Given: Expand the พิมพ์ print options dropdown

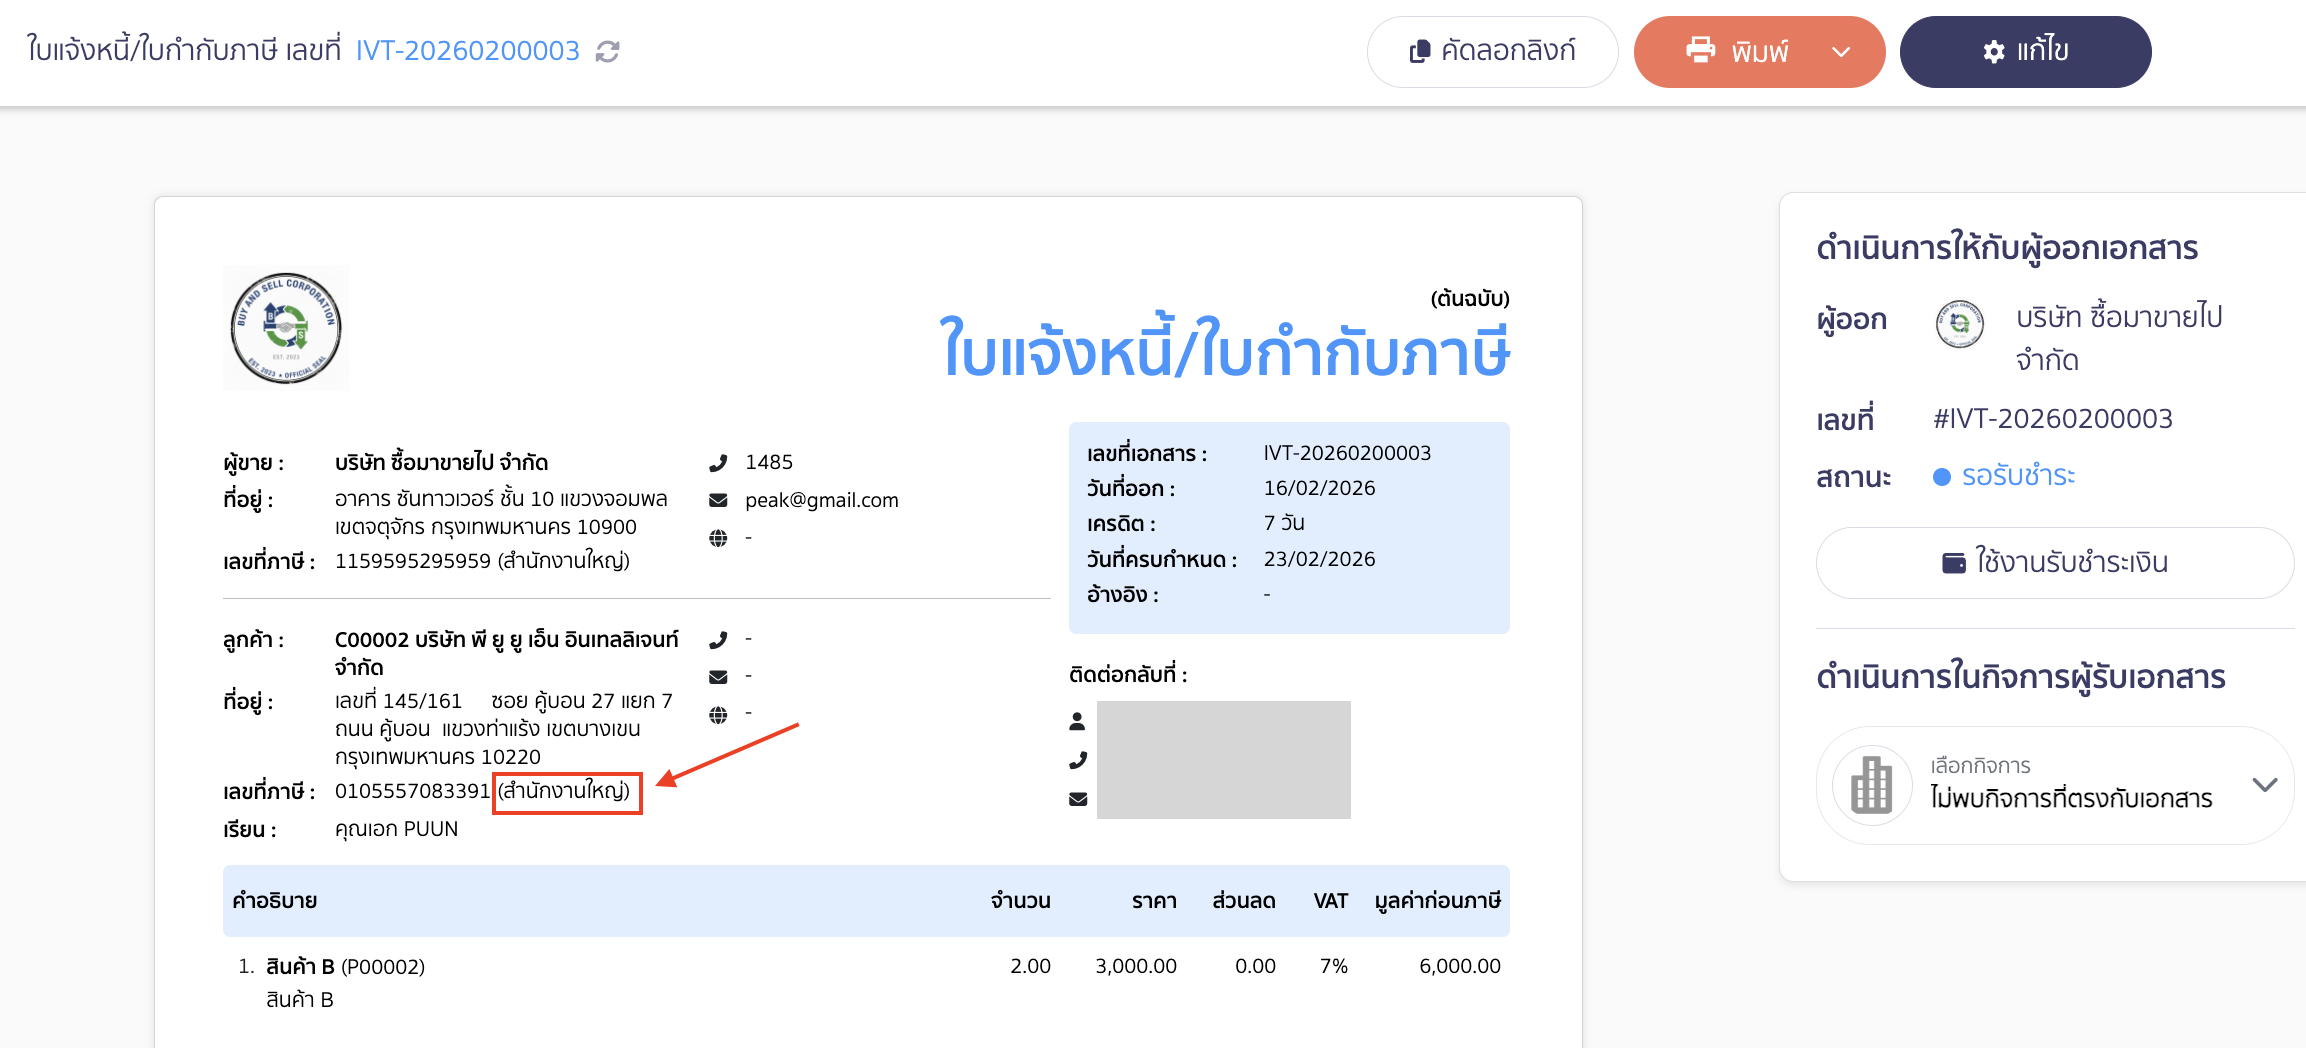Looking at the screenshot, I should tap(1842, 51).
